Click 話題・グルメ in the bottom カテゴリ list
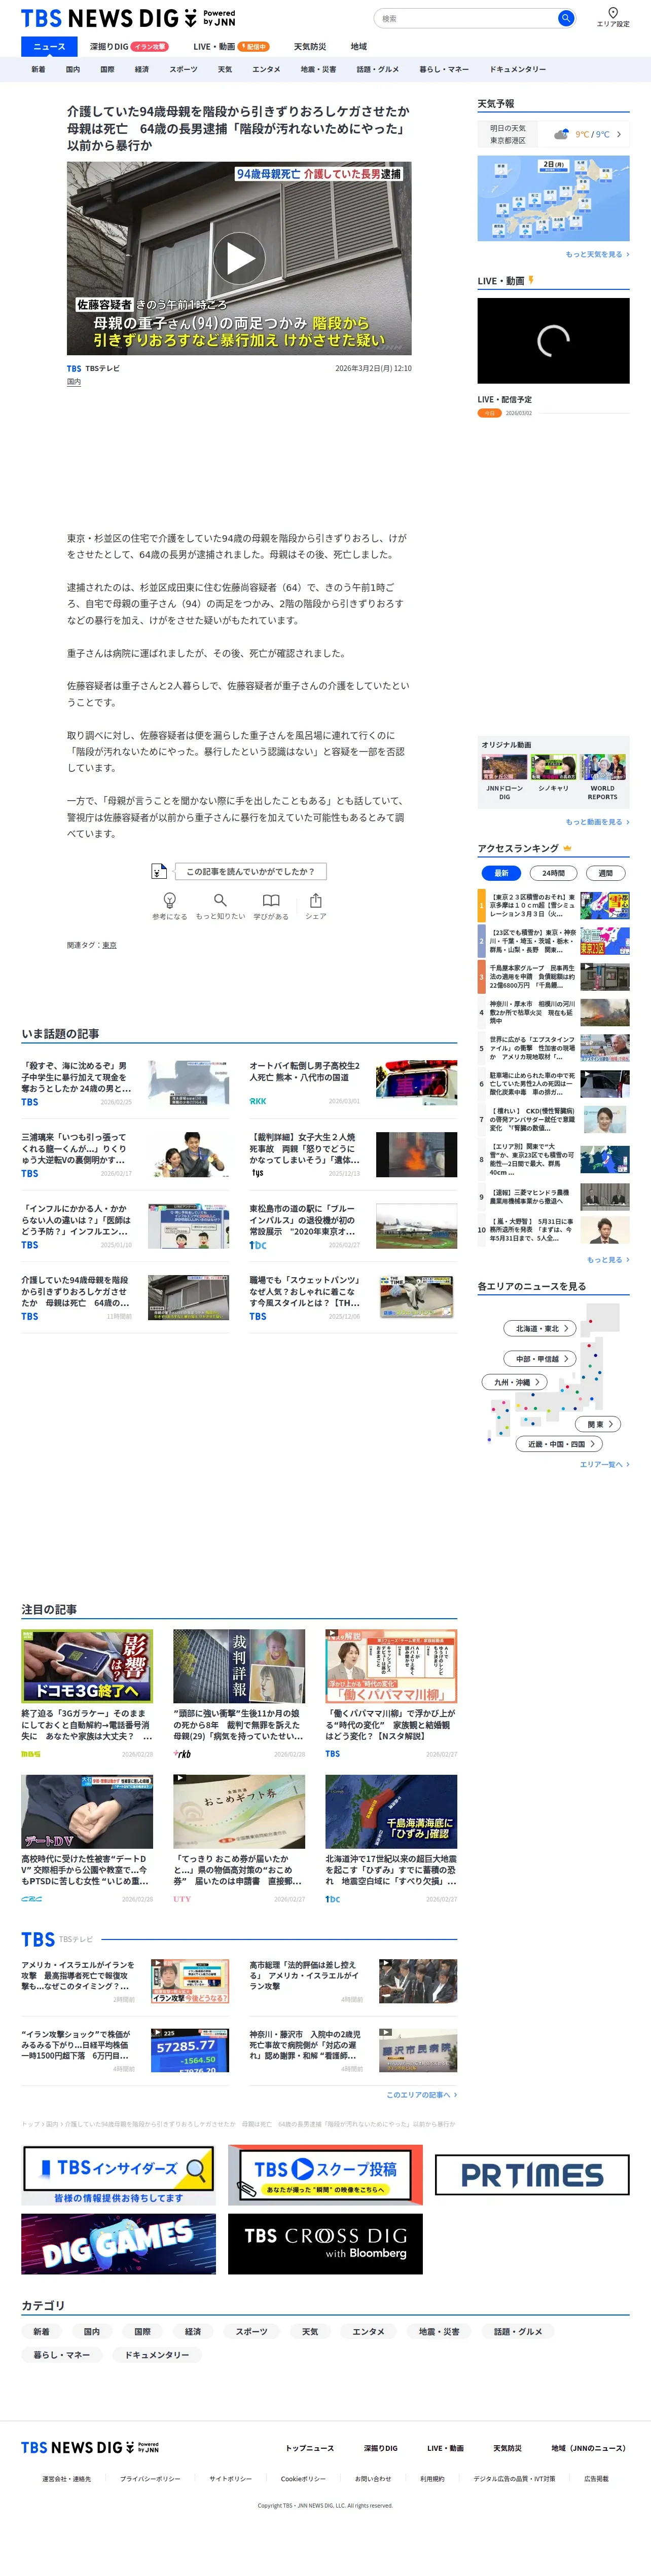This screenshot has width=651, height=2576. 518,2332
